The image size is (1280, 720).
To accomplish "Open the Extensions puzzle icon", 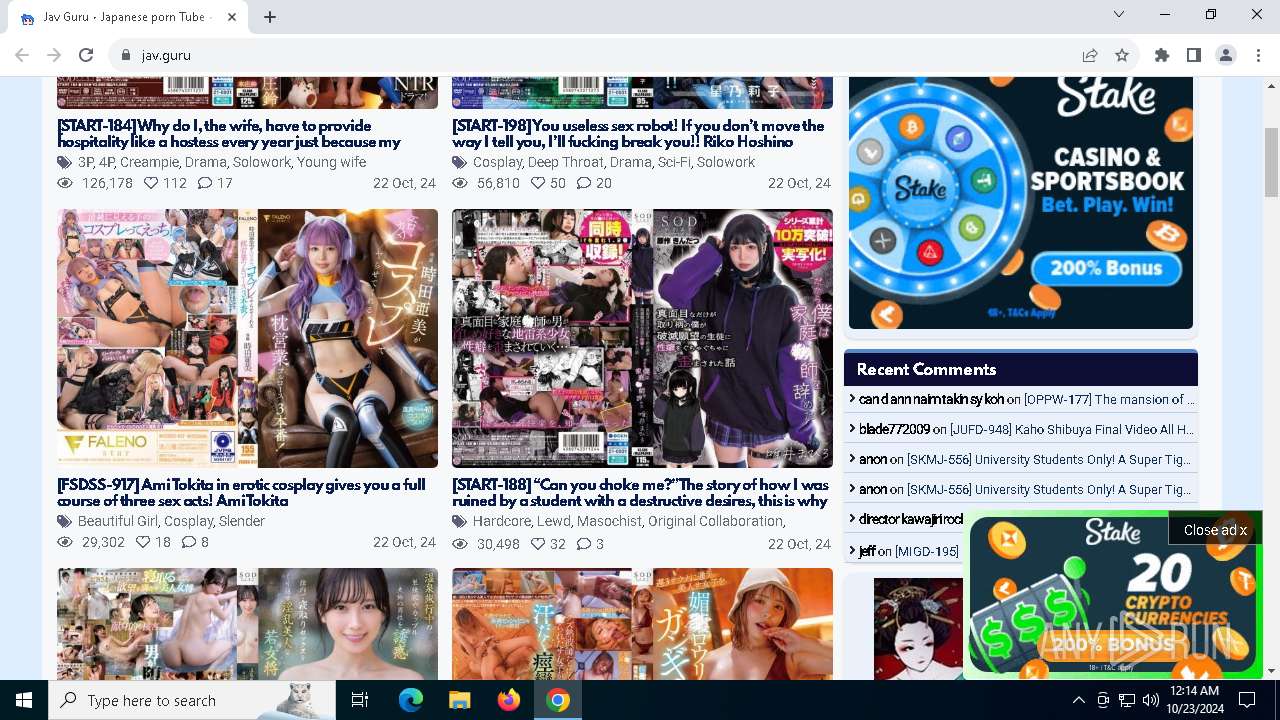I will coord(1162,55).
